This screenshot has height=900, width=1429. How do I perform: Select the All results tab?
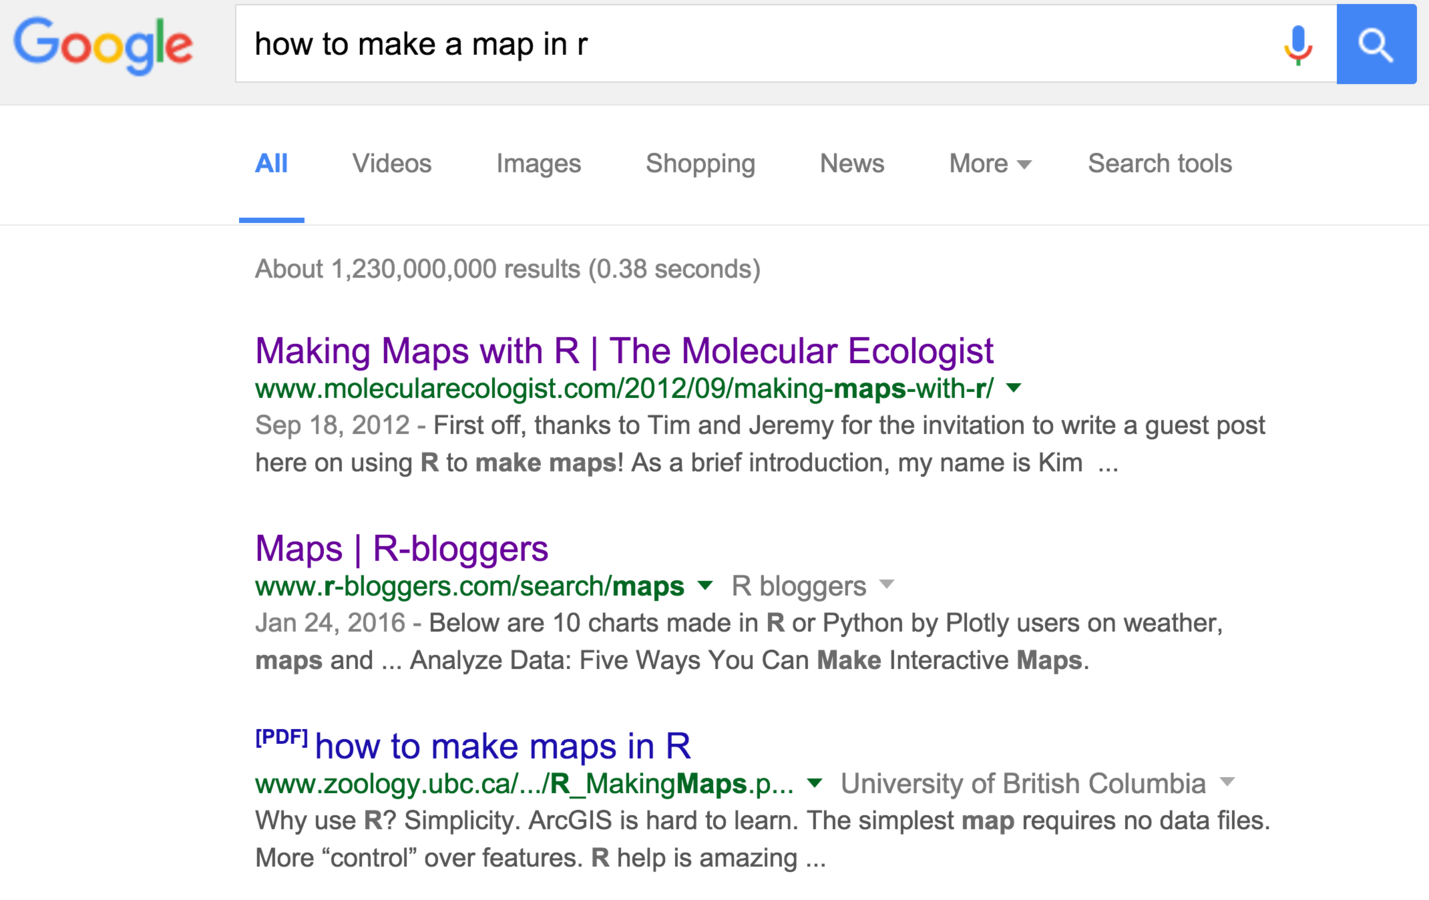click(x=271, y=164)
